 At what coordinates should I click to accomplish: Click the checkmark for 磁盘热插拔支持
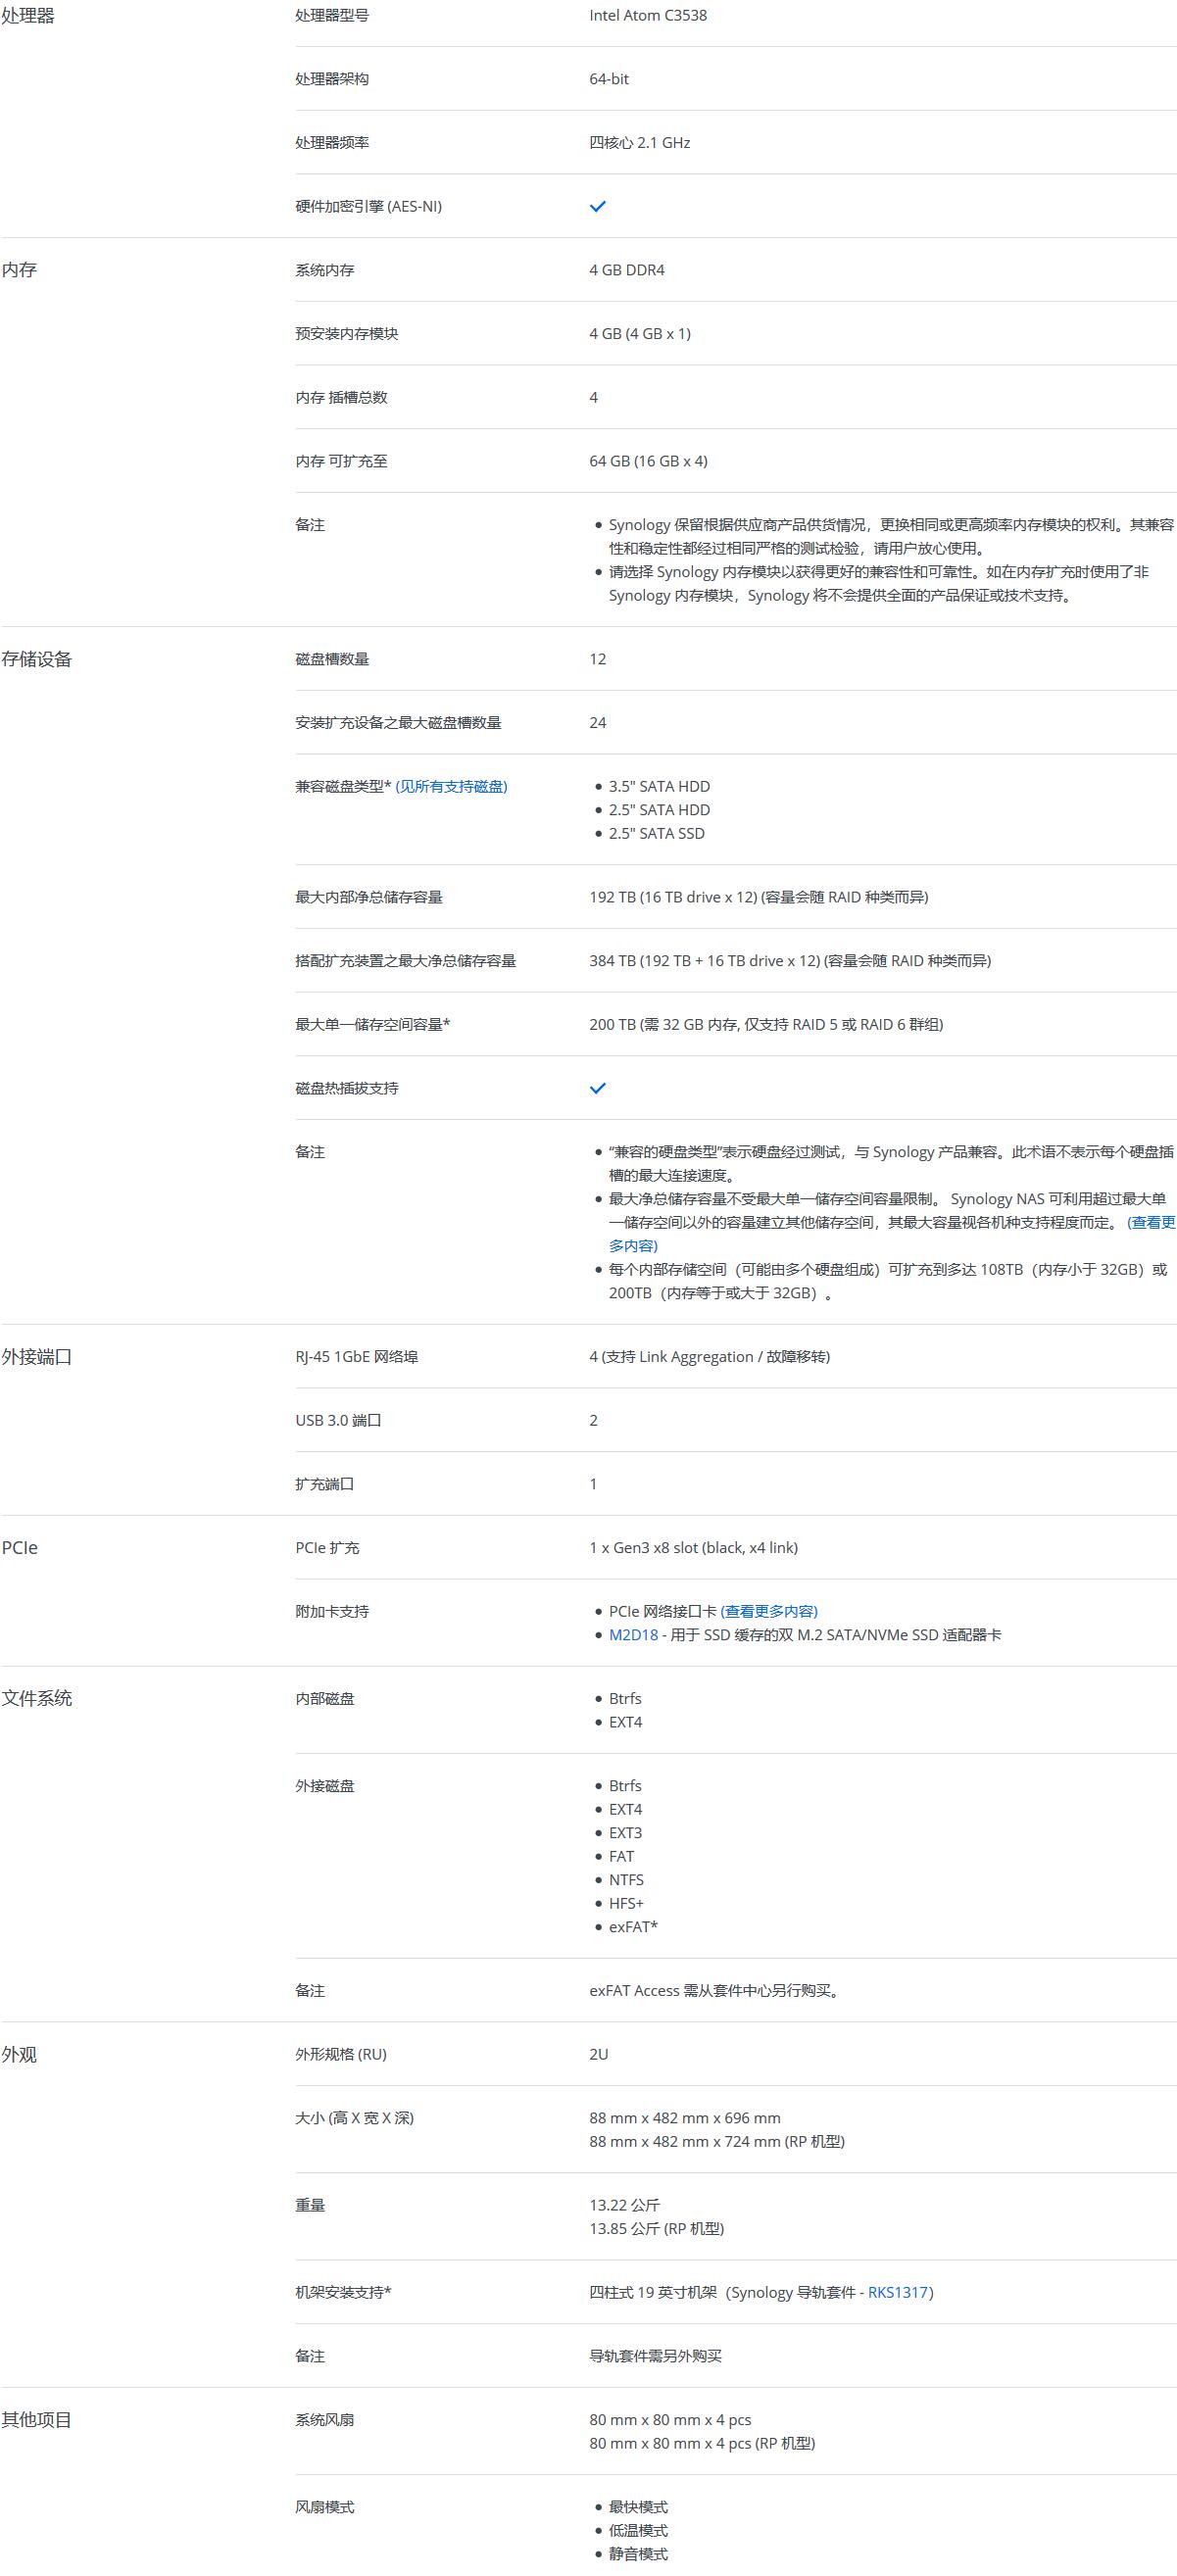pyautogui.click(x=598, y=1088)
